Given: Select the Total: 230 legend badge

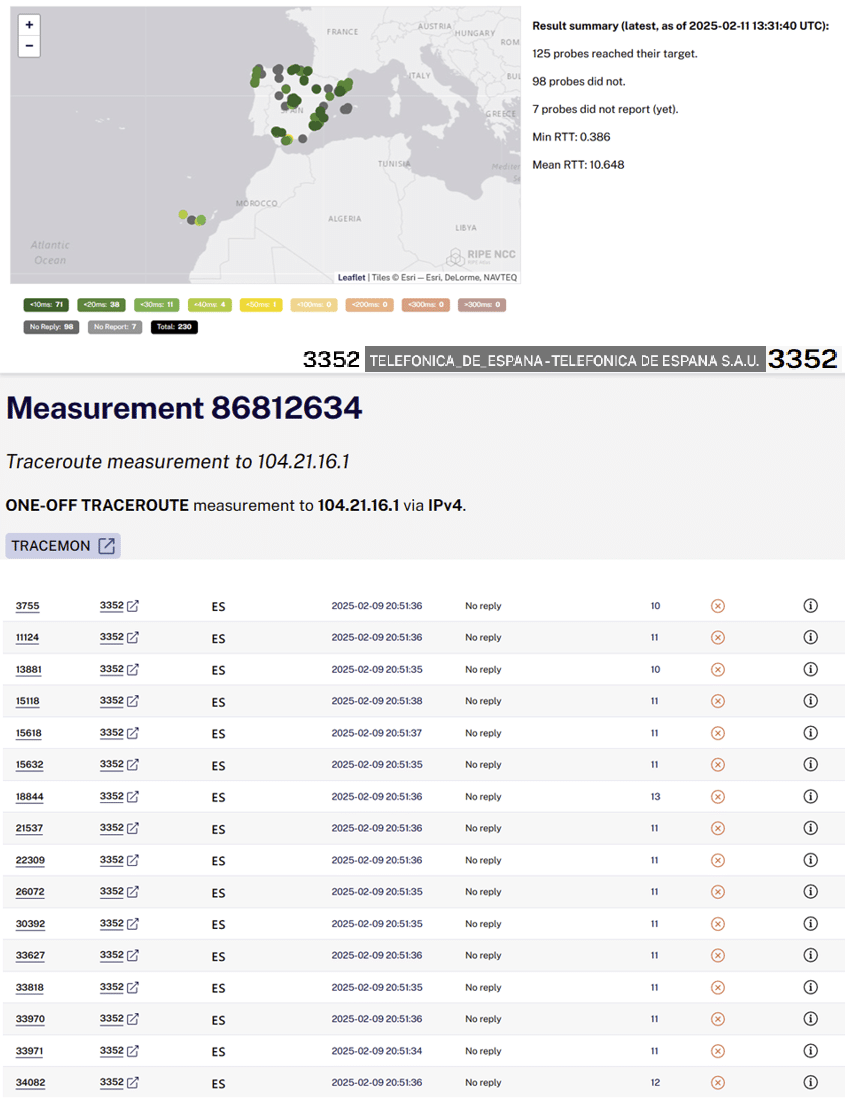Looking at the screenshot, I should tap(174, 327).
